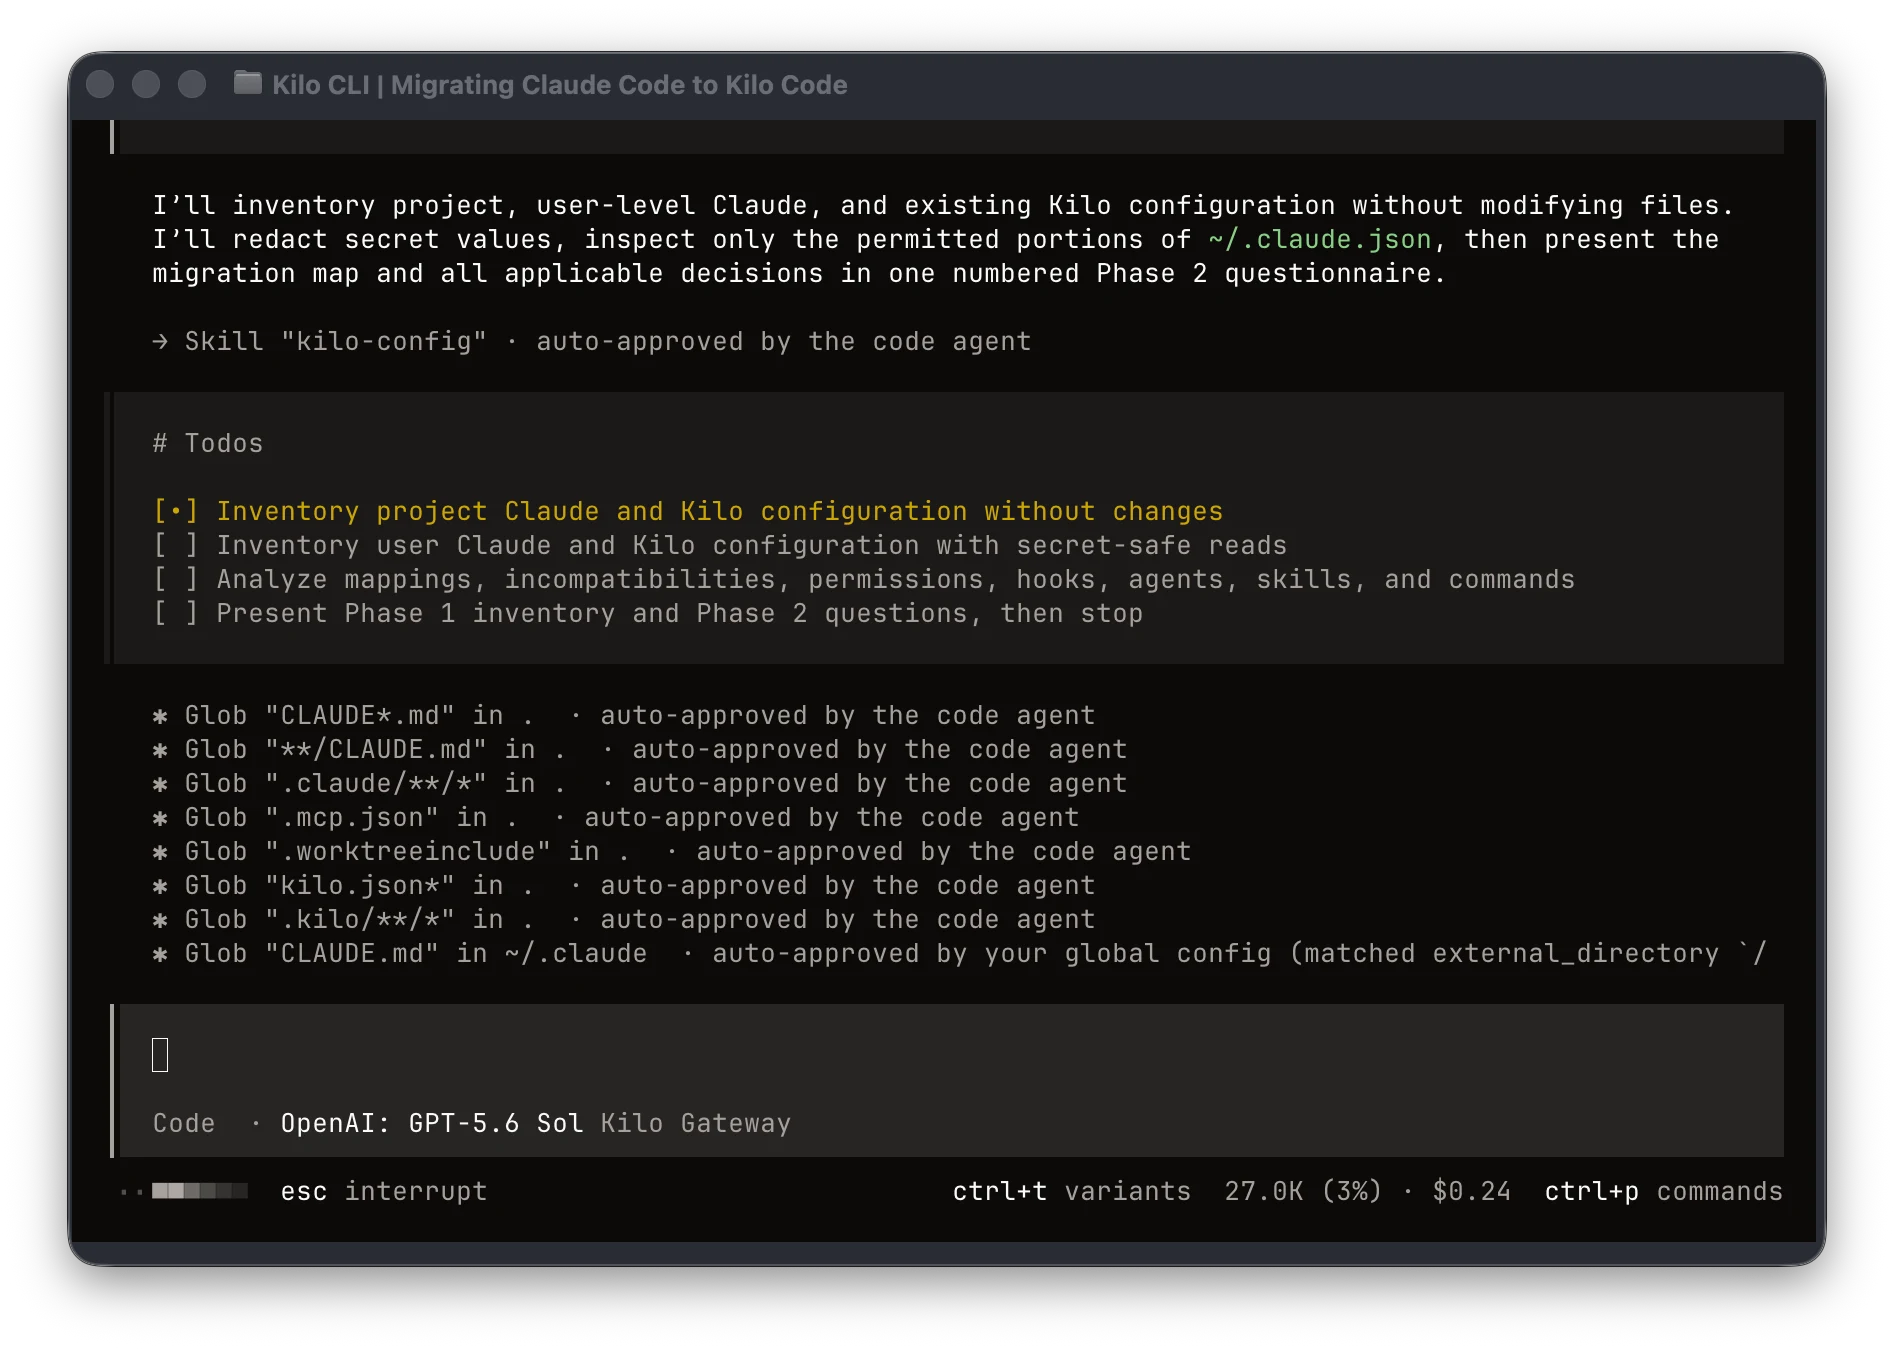Screen dimensions: 1894x1350
Task: Toggle in-progress checkbox for 'Inventory project Claude and Kilo'
Action: point(175,512)
